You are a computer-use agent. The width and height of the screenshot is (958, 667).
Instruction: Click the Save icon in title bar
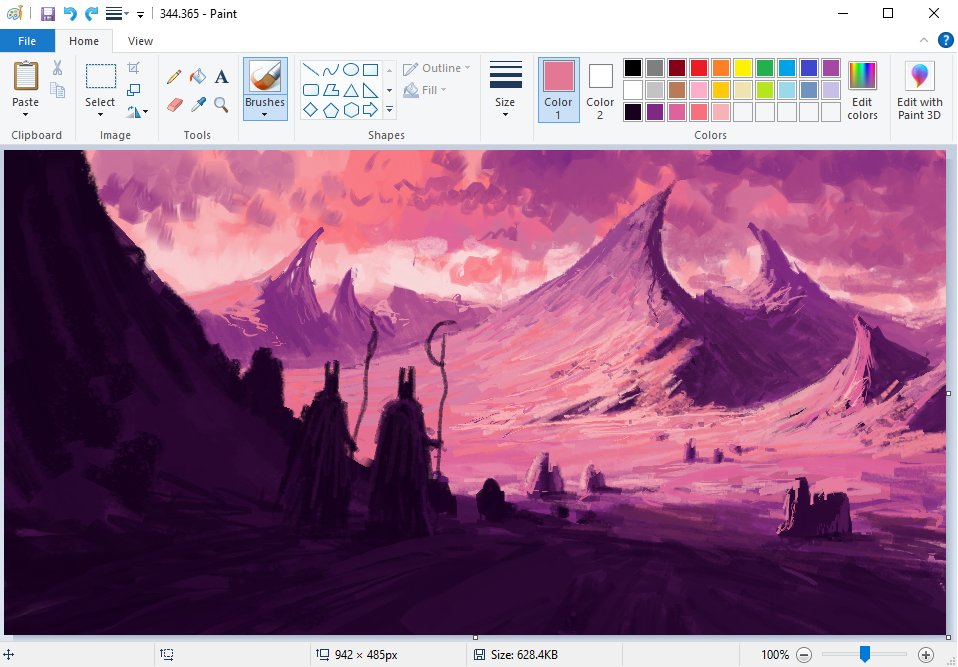pos(48,13)
